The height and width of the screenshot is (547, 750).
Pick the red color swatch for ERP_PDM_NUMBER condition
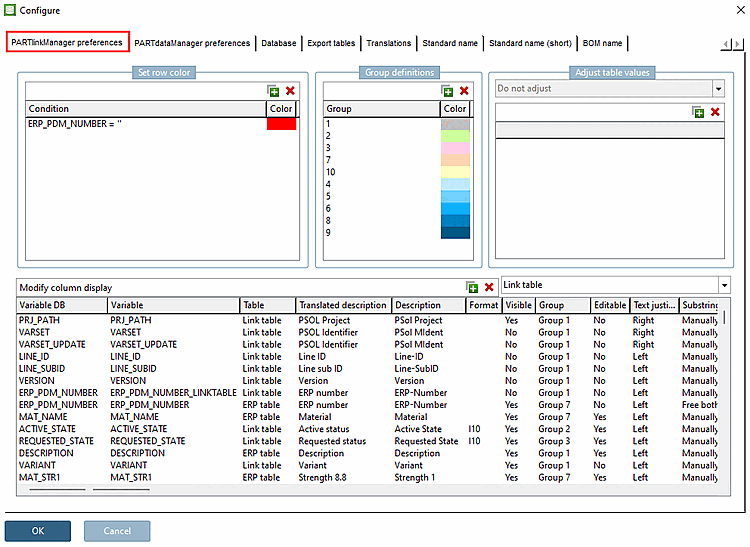pos(281,123)
